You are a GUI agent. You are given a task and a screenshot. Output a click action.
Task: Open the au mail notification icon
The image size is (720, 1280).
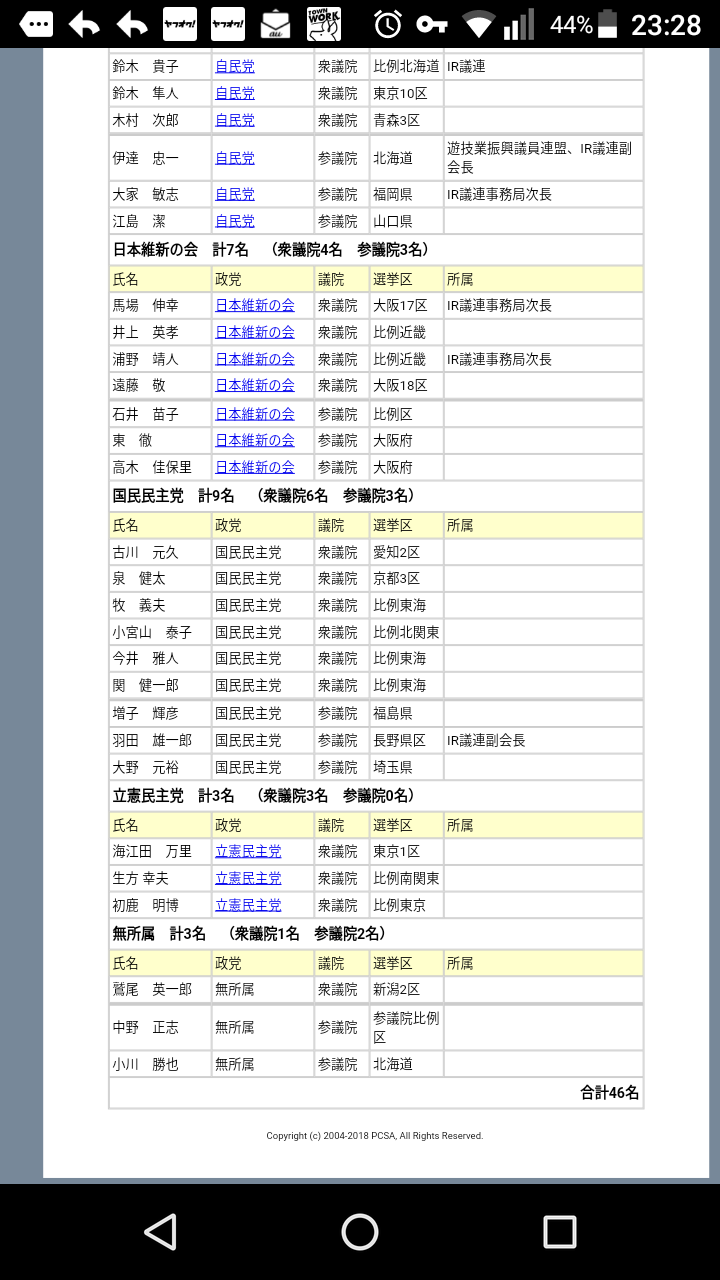click(275, 25)
